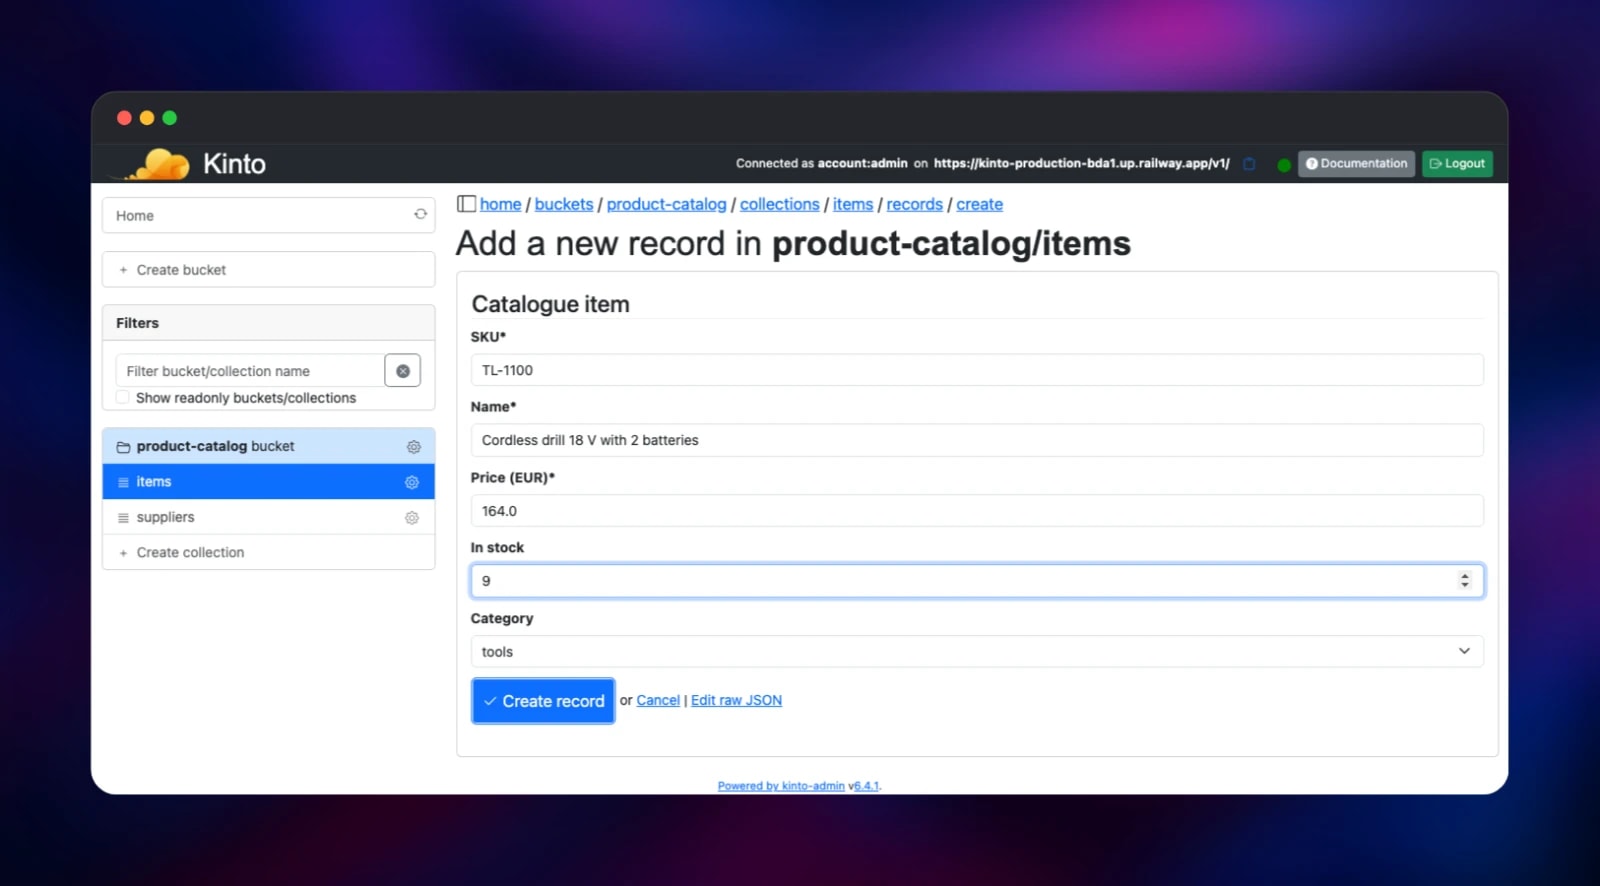Follow the product-catalog breadcrumb link
Viewport: 1600px width, 886px height.
[666, 204]
